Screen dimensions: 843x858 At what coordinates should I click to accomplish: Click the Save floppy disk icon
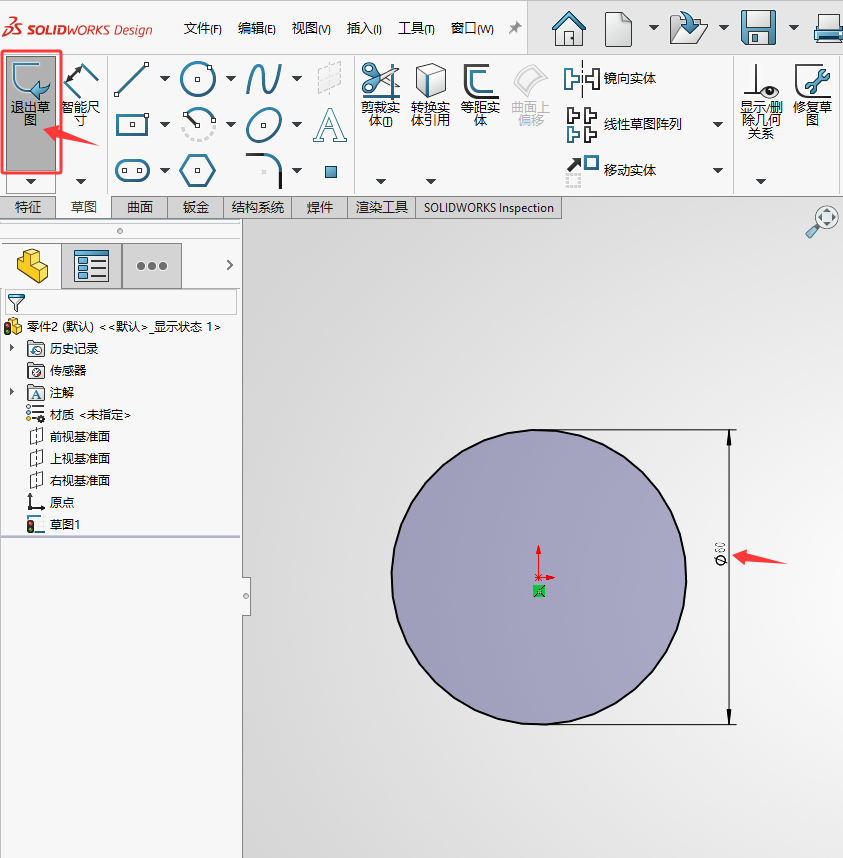pos(758,27)
